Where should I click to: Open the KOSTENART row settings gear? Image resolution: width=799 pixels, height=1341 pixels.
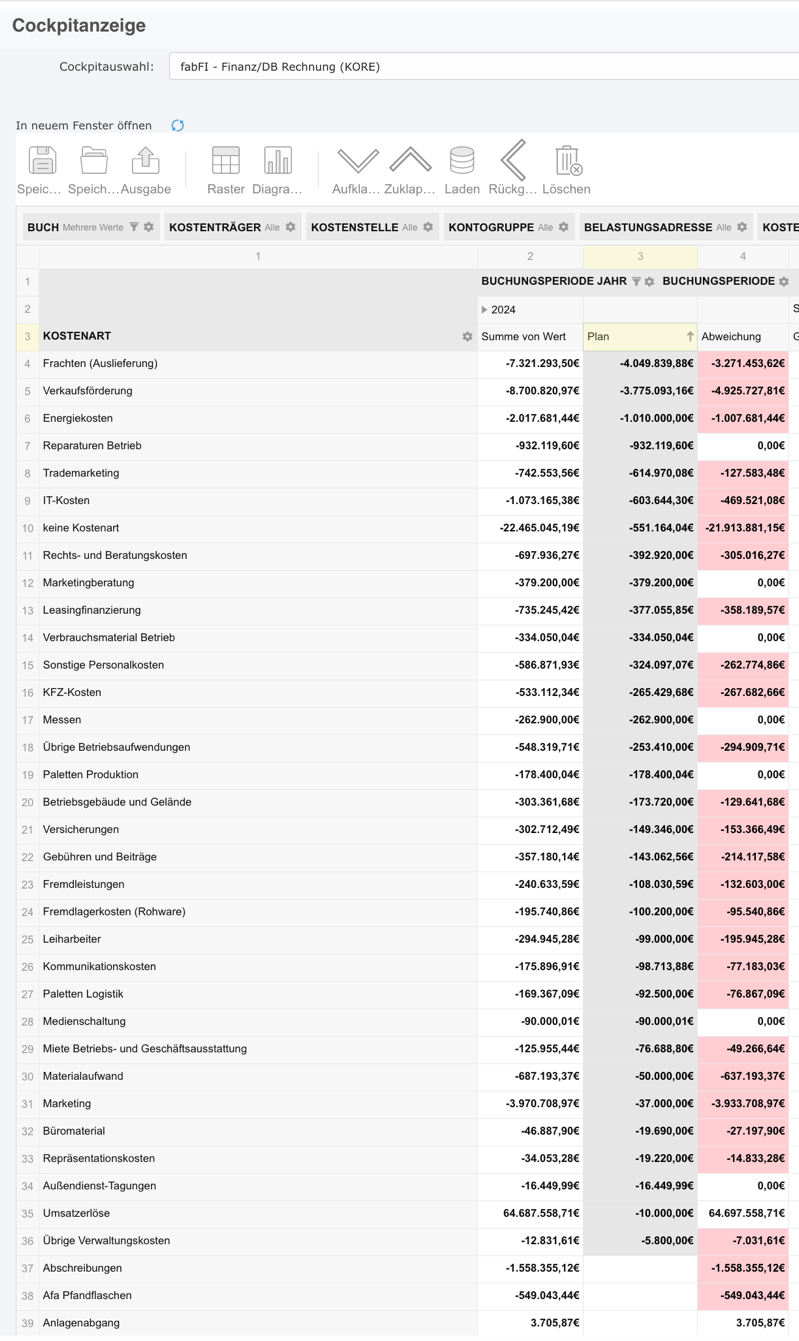tap(467, 337)
